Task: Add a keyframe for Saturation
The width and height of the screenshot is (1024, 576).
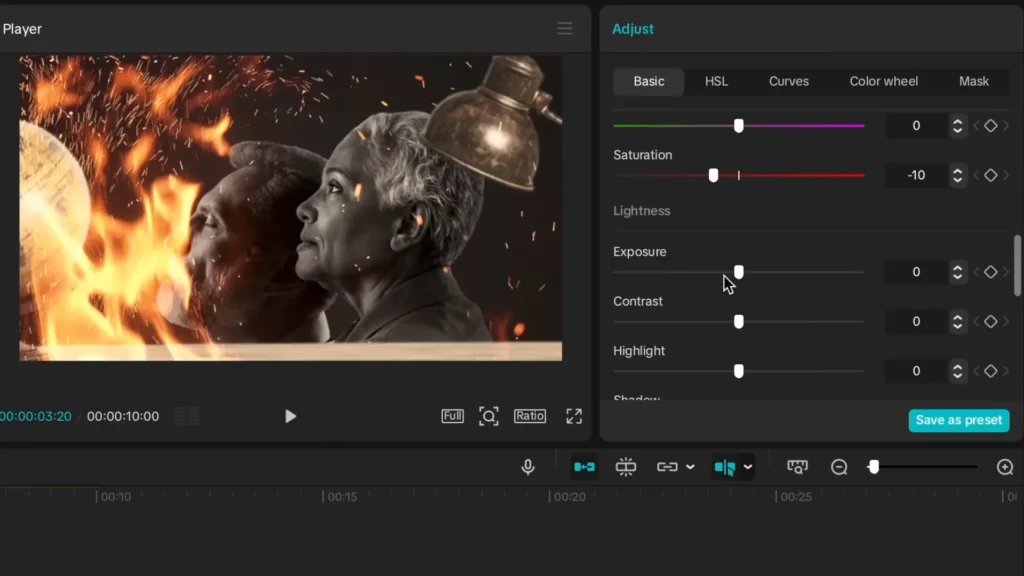Action: 991,175
